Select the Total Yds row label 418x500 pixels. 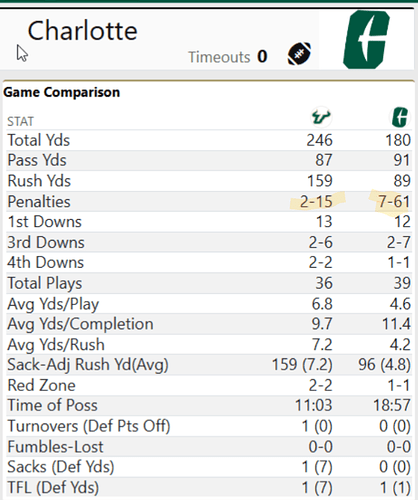coord(39,140)
